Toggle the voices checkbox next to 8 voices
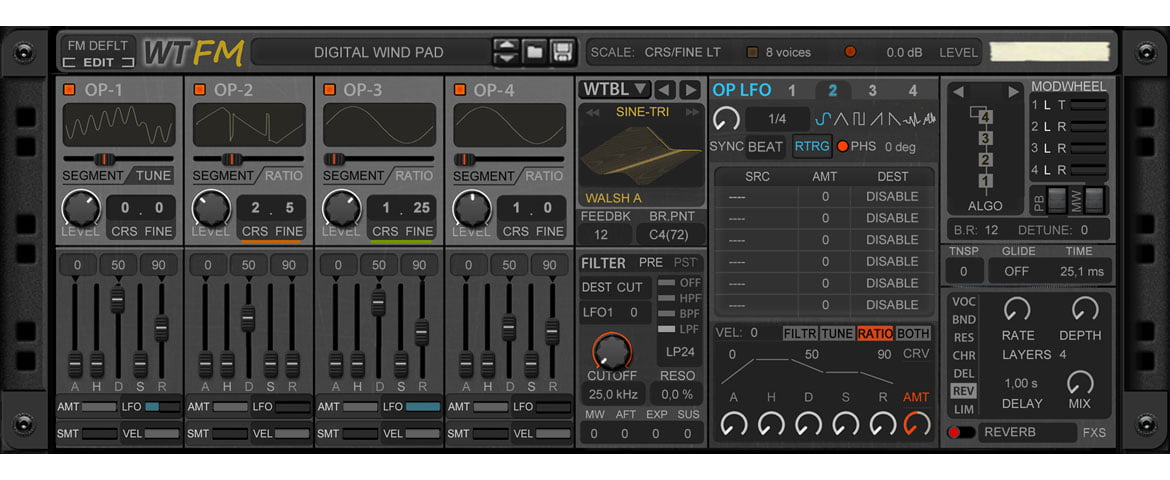The height and width of the screenshot is (480, 1170). click(752, 52)
